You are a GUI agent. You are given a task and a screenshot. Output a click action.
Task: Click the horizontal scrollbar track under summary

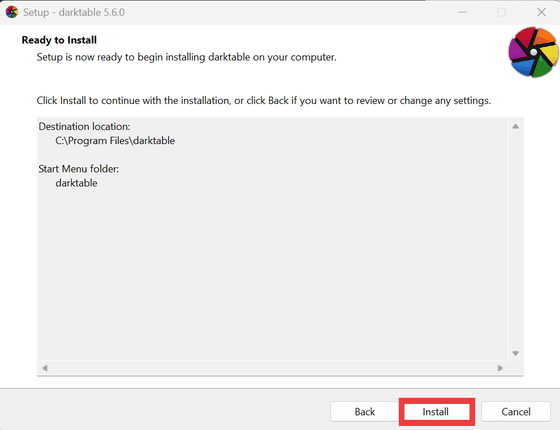pyautogui.click(x=272, y=368)
